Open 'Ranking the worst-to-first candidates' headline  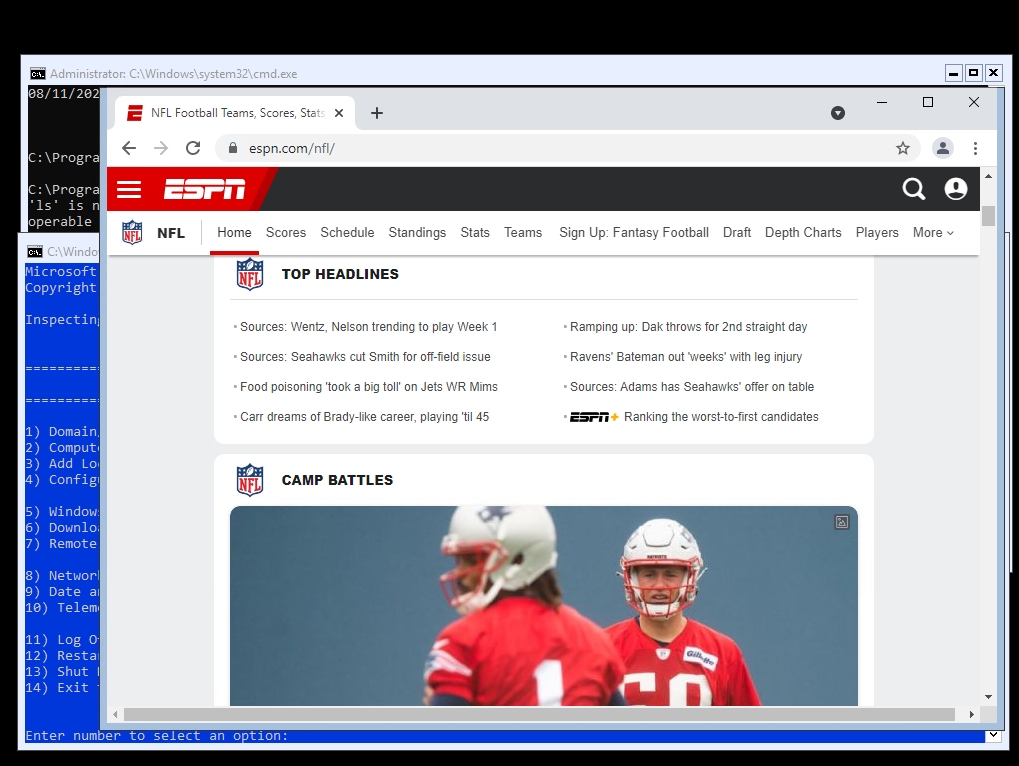click(721, 416)
